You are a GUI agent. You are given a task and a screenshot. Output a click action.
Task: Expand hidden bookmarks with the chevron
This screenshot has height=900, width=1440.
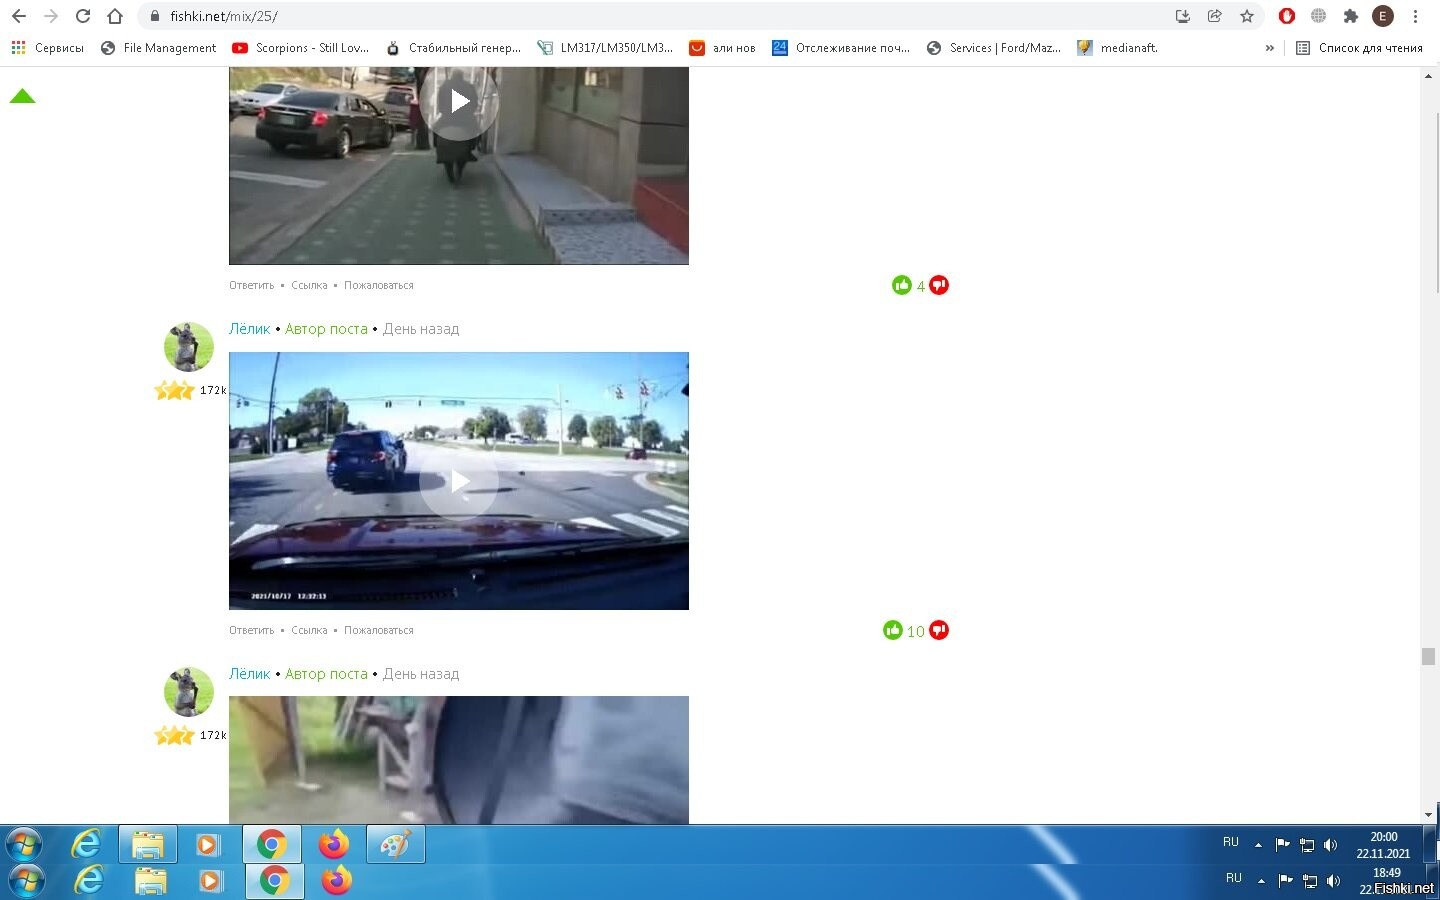[1270, 47]
